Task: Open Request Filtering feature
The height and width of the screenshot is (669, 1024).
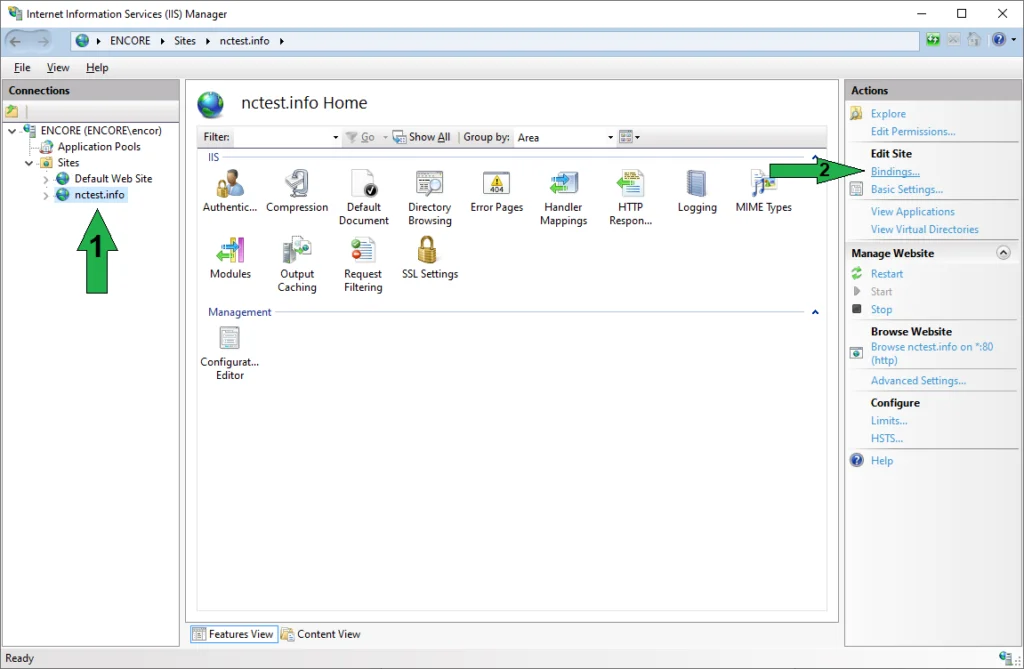Action: [363, 251]
